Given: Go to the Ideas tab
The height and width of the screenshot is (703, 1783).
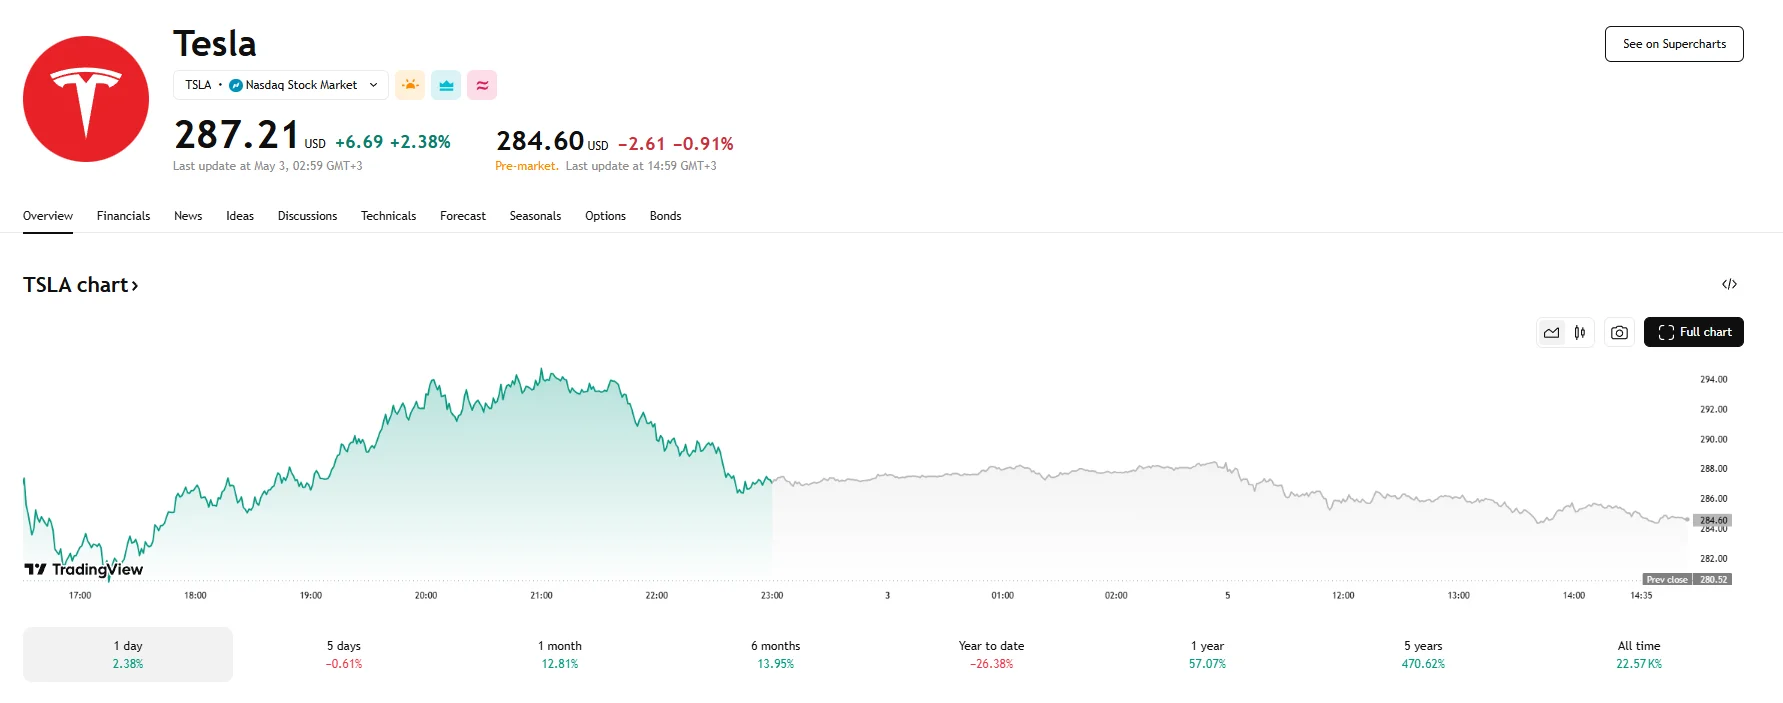Looking at the screenshot, I should tap(240, 216).
